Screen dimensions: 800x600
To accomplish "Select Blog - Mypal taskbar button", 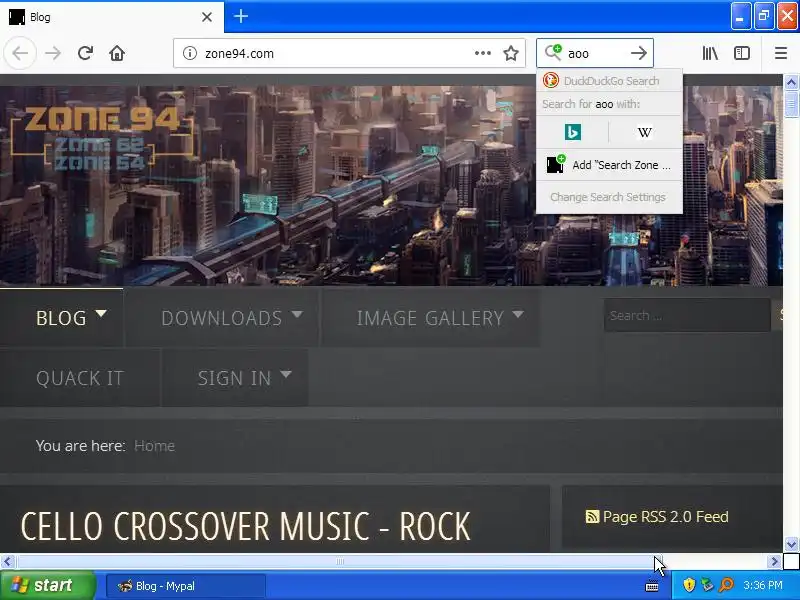I will [185, 586].
